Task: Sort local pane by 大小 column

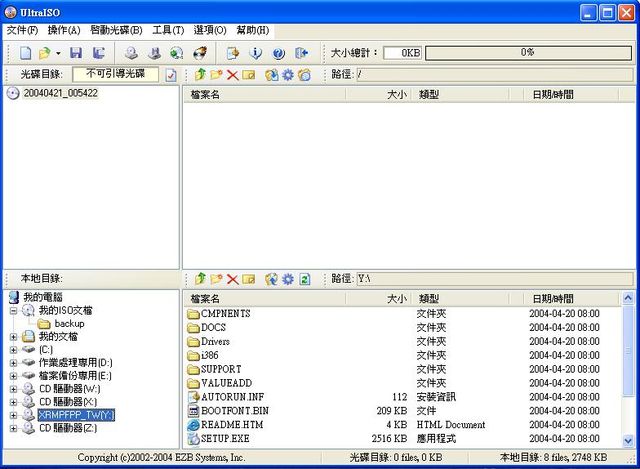Action: click(379, 299)
